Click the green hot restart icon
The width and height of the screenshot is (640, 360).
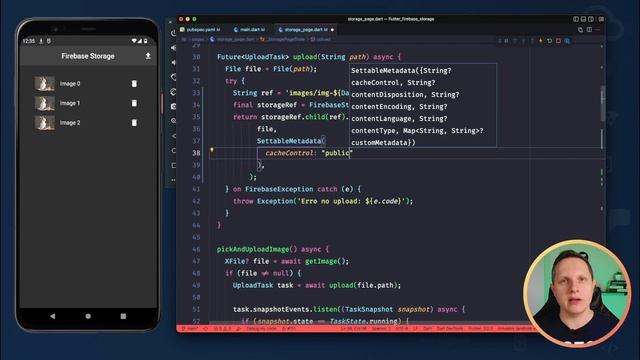550,41
